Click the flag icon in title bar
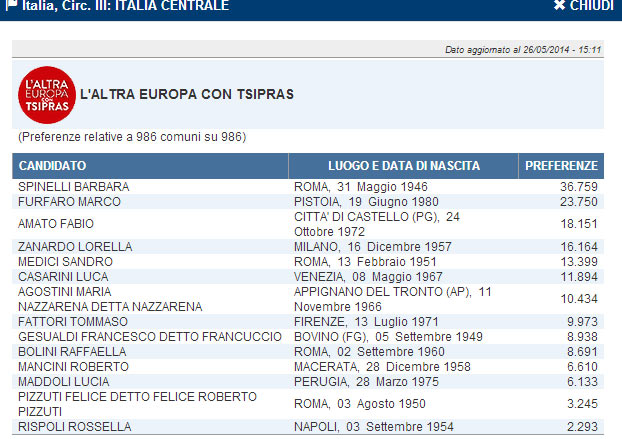Screen dimensions: 622x439 [7, 6]
